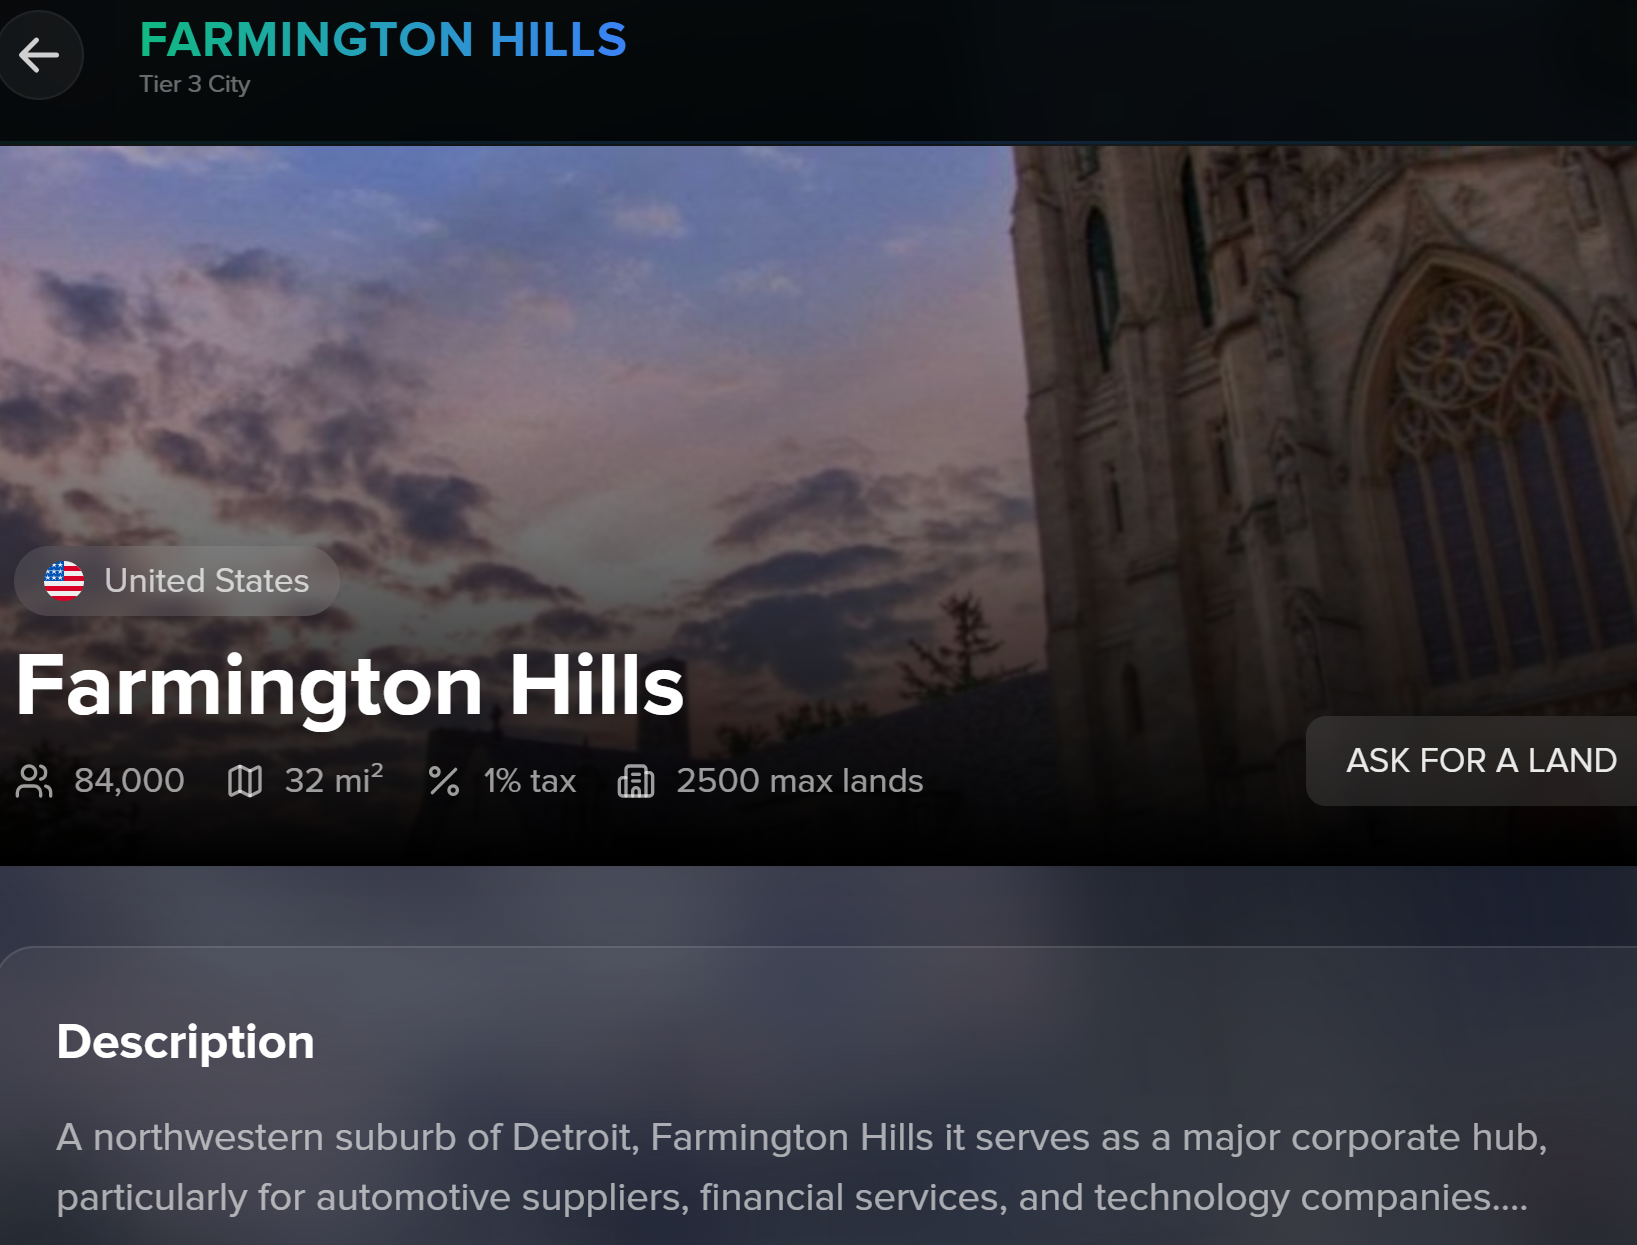Click the 32 mi² area value
Screen dimensions: 1637x1245
[x=334, y=780]
